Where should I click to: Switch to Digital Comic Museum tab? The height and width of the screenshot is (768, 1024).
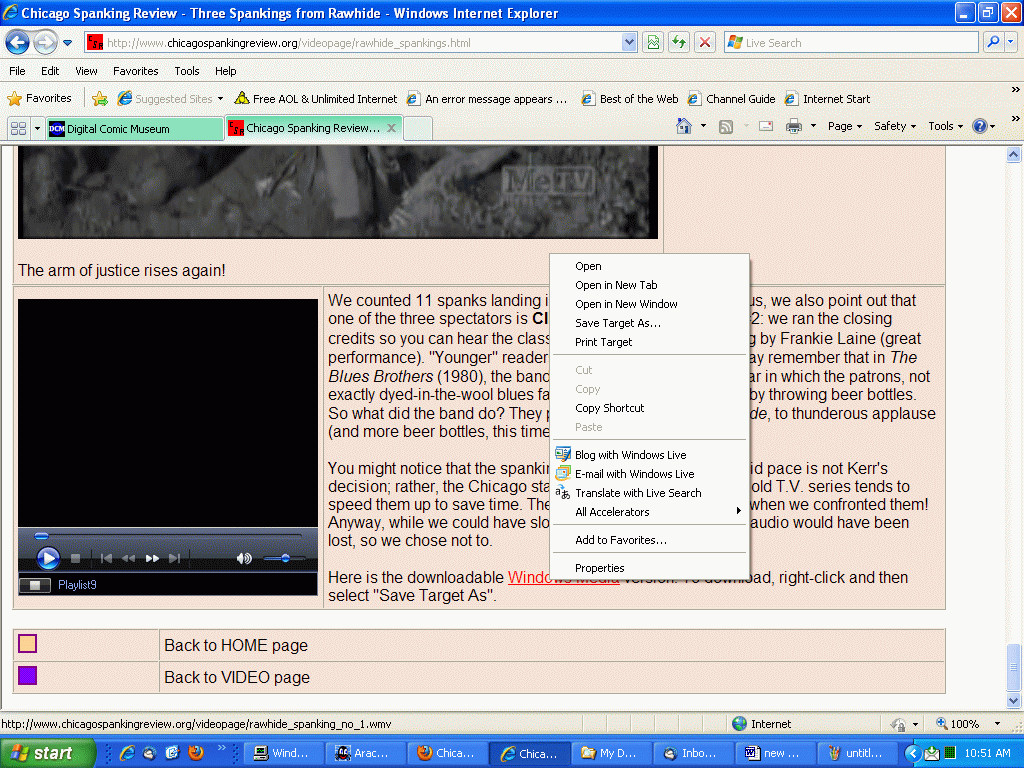135,129
